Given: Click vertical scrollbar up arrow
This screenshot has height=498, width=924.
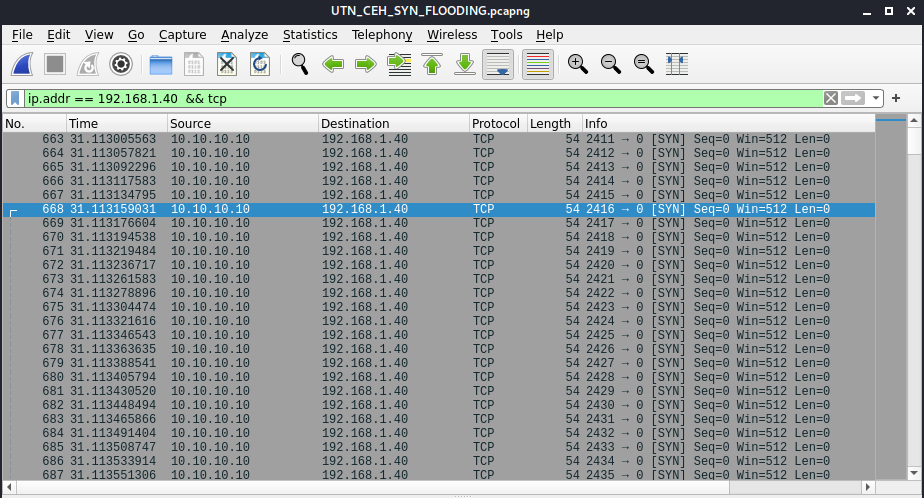Looking at the screenshot, I should 914,121.
